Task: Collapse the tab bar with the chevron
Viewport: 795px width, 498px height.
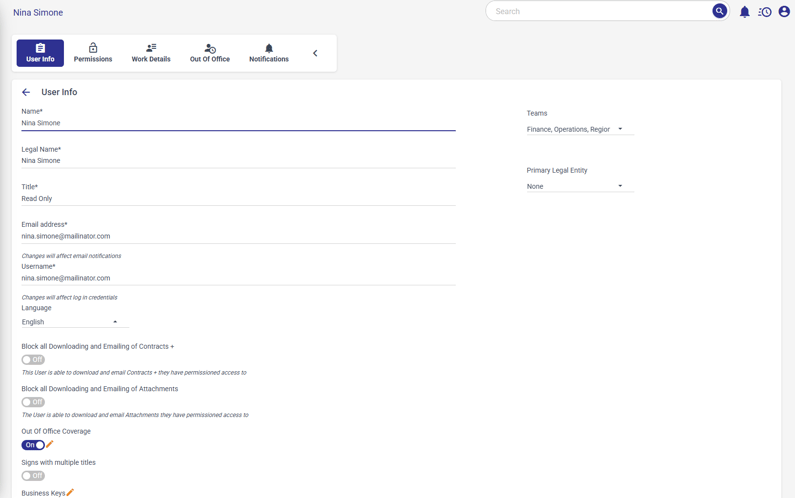Action: coord(315,53)
